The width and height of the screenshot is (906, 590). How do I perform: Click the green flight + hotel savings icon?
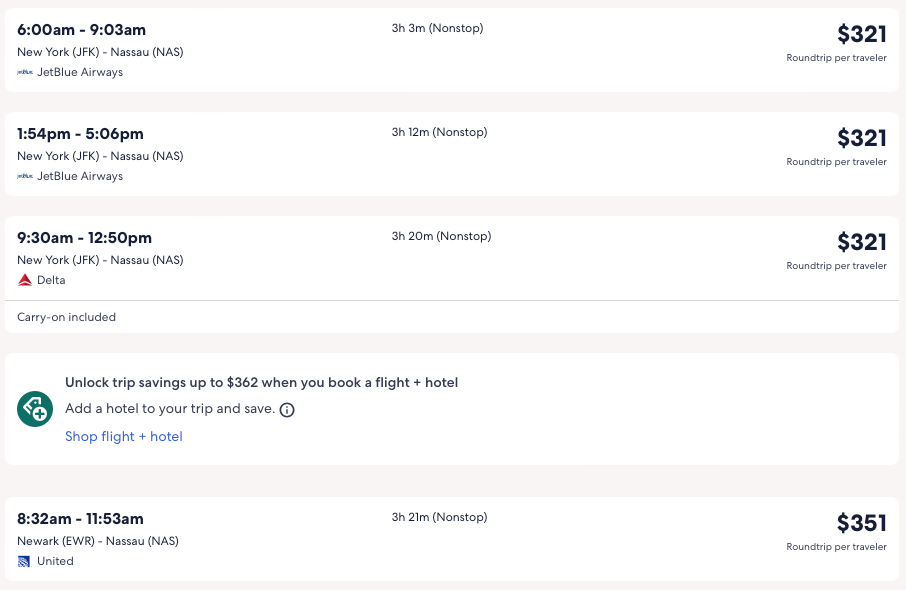(x=35, y=408)
